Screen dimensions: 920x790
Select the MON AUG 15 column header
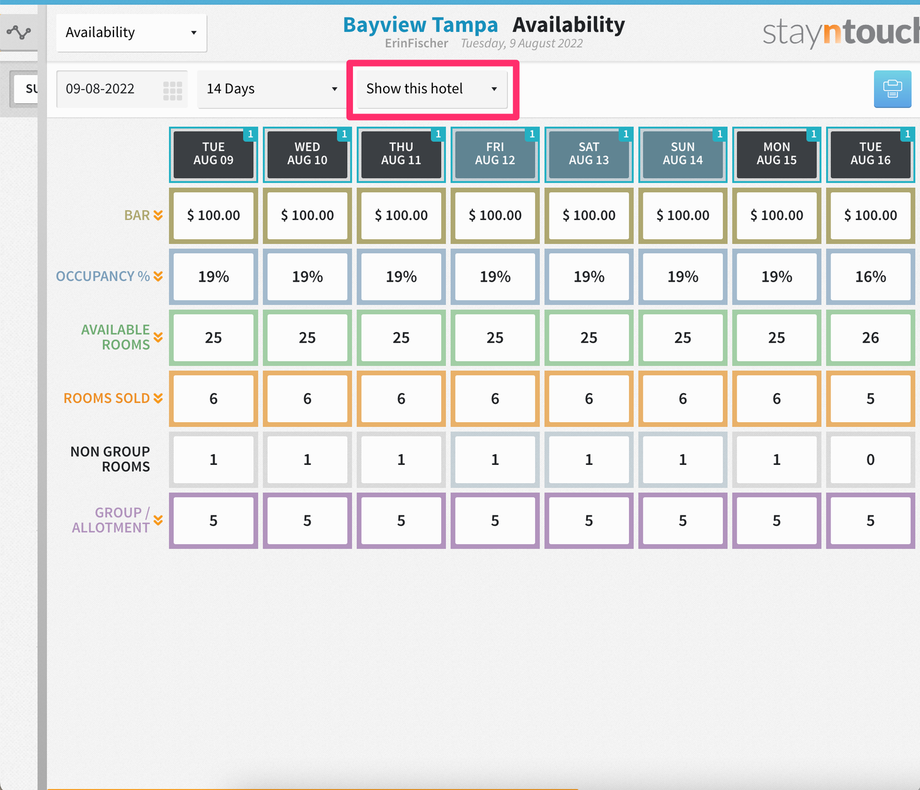pos(777,154)
